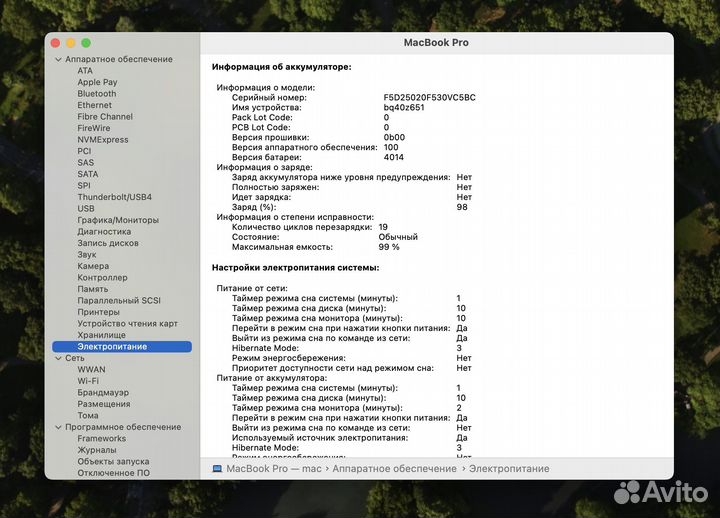Open Запись дисков entry

pyautogui.click(x=108, y=243)
